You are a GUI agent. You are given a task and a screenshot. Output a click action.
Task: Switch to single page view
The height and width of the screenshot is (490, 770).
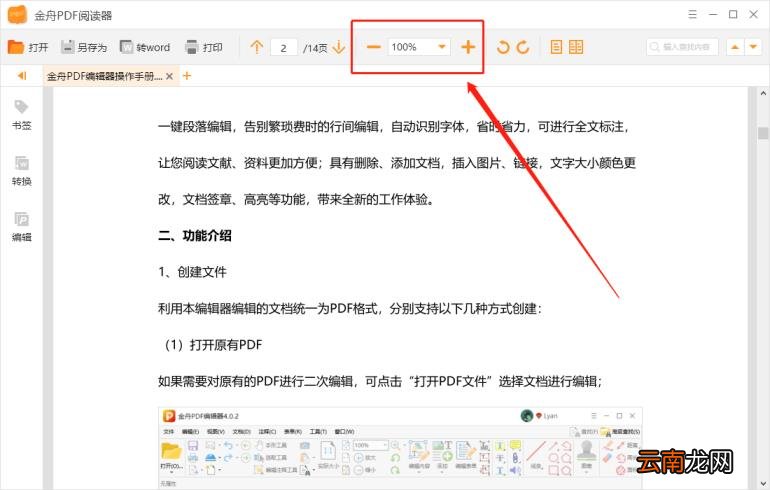(556, 47)
